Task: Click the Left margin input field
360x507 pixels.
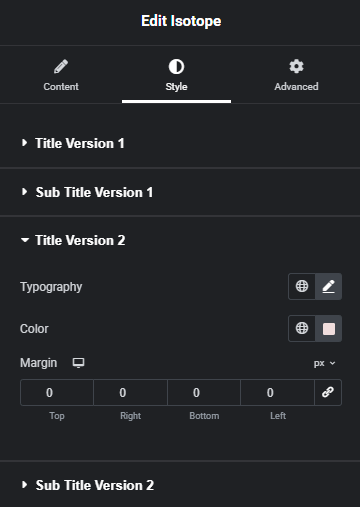Action: pos(278,392)
